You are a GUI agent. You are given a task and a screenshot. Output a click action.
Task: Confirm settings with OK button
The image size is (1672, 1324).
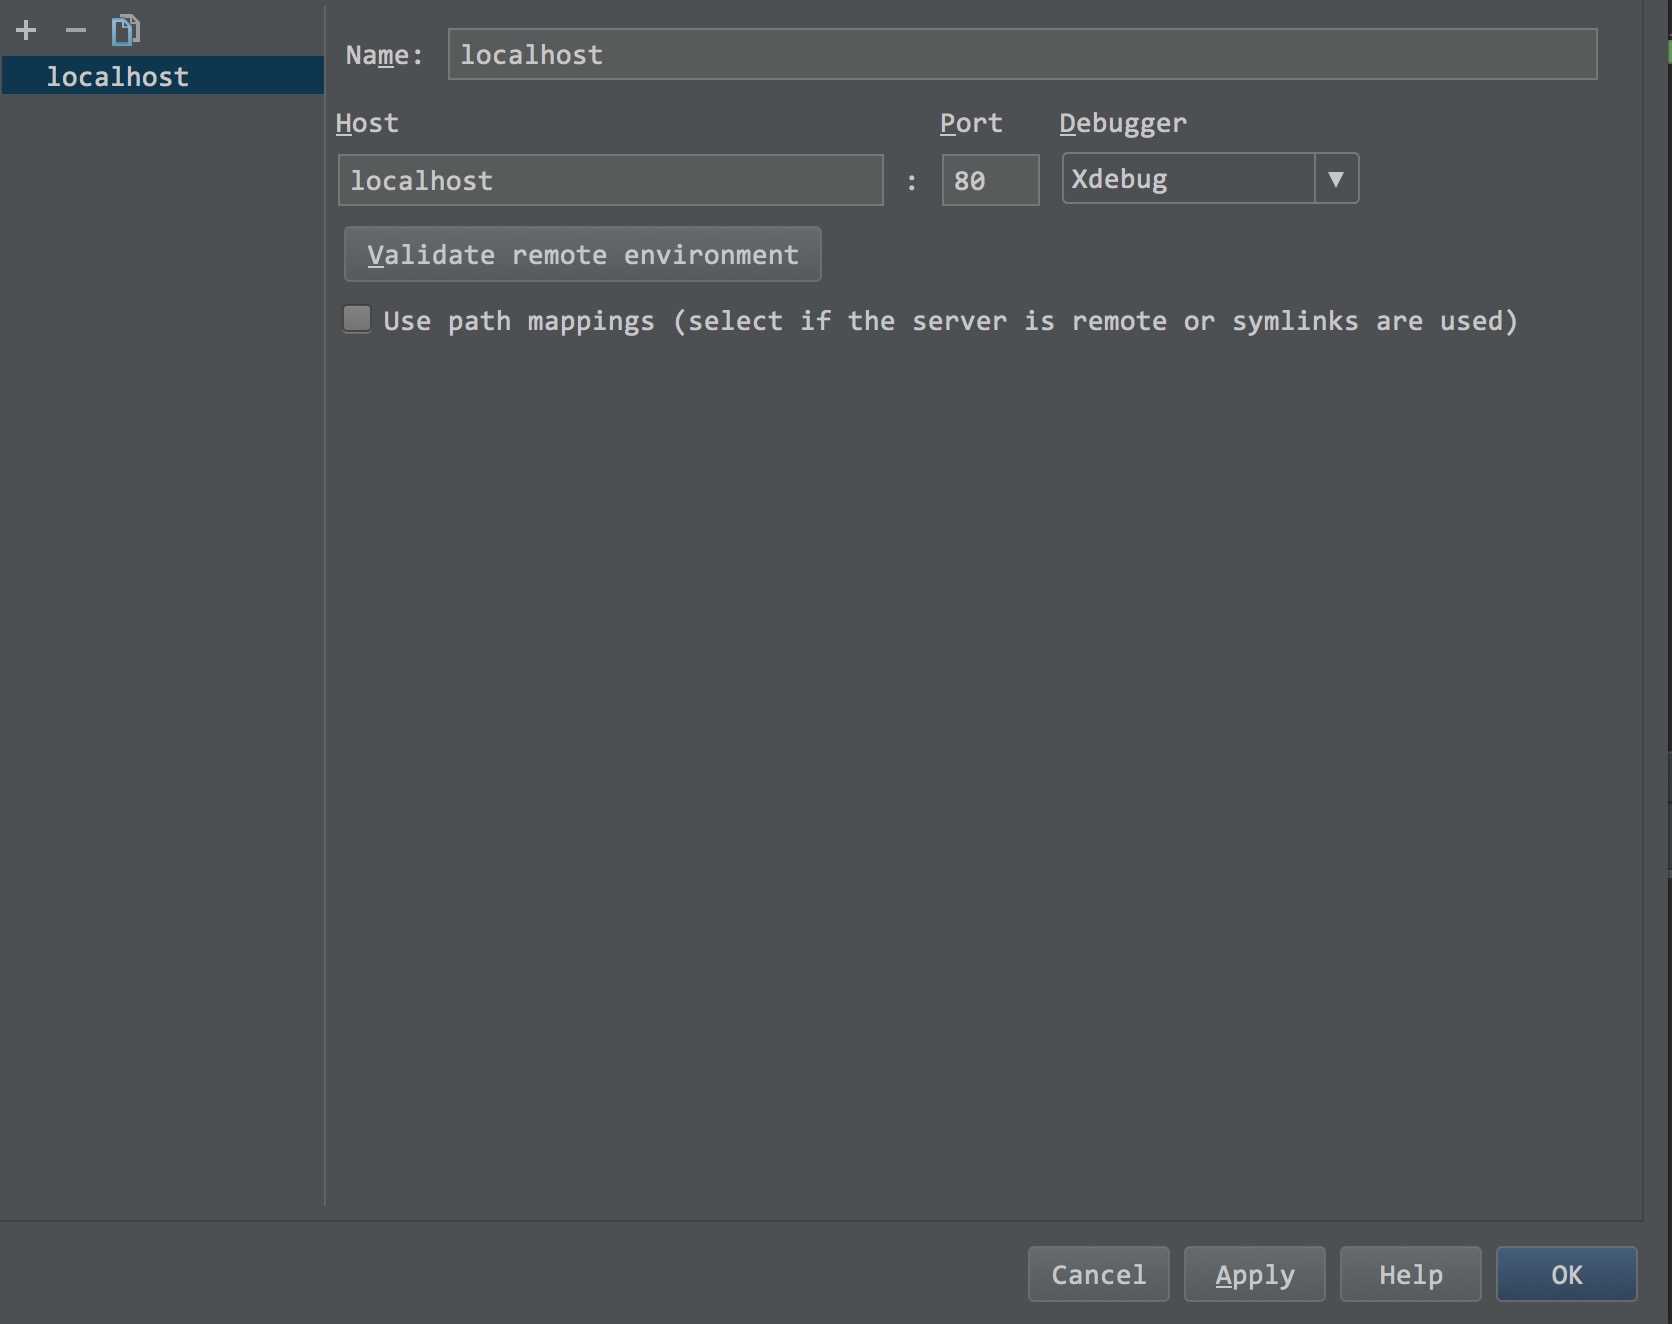pyautogui.click(x=1566, y=1274)
